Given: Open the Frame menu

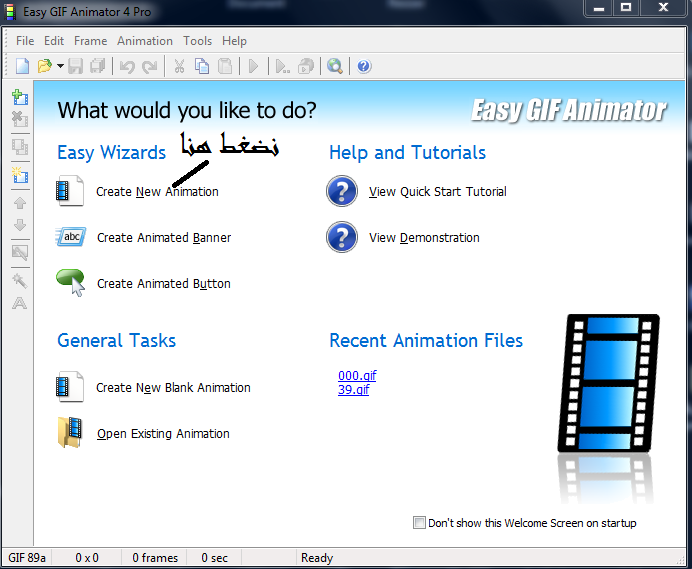Looking at the screenshot, I should pyautogui.click(x=90, y=41).
